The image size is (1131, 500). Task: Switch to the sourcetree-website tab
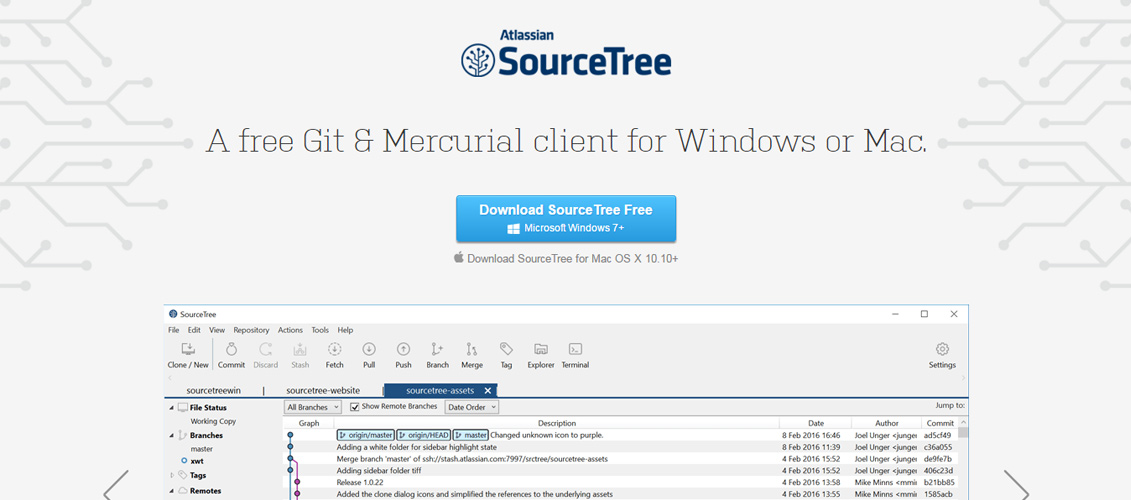click(x=323, y=390)
